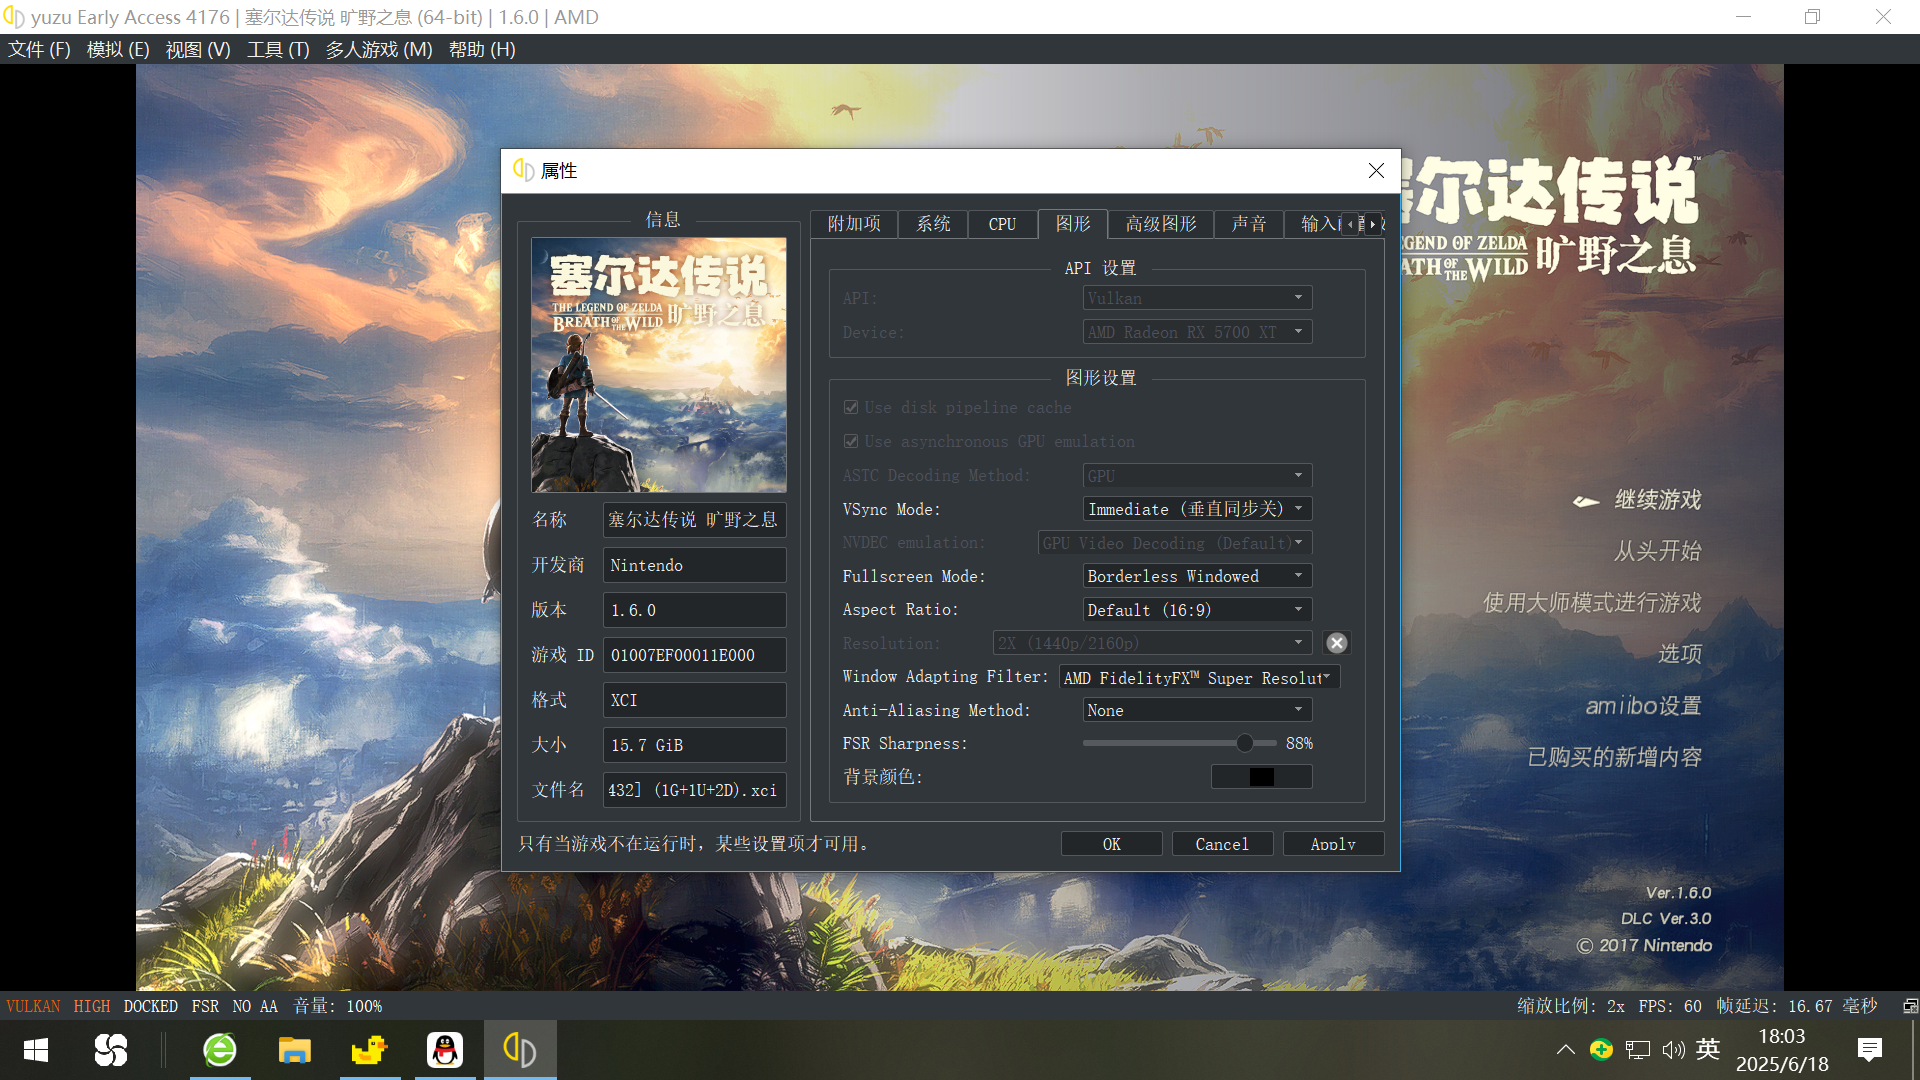
Task: Click the multiplayer status icon in status bar
Action: point(1909,1006)
